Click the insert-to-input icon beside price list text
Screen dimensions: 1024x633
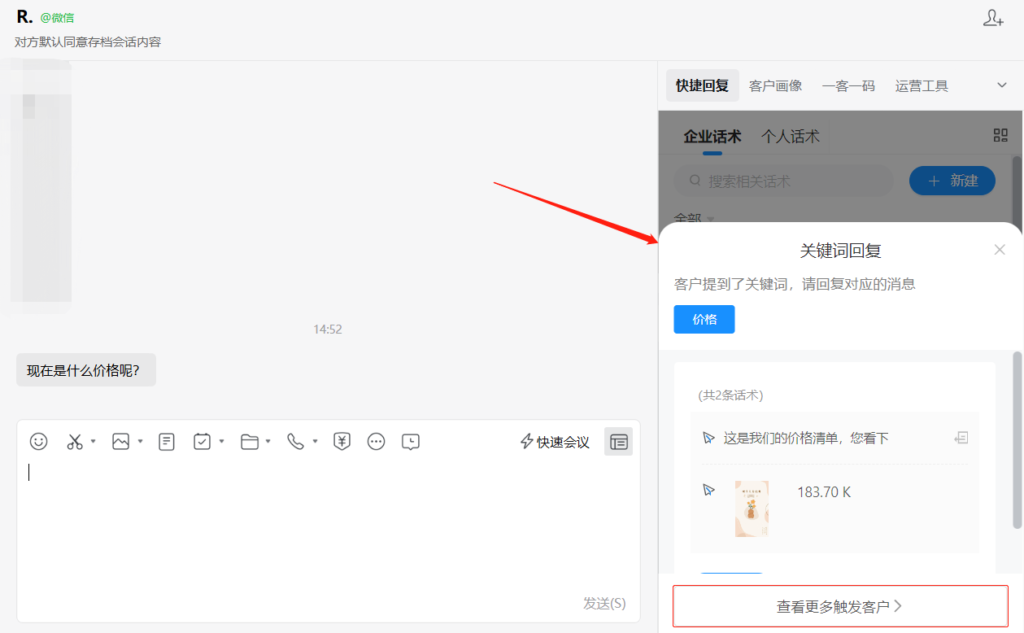point(961,438)
